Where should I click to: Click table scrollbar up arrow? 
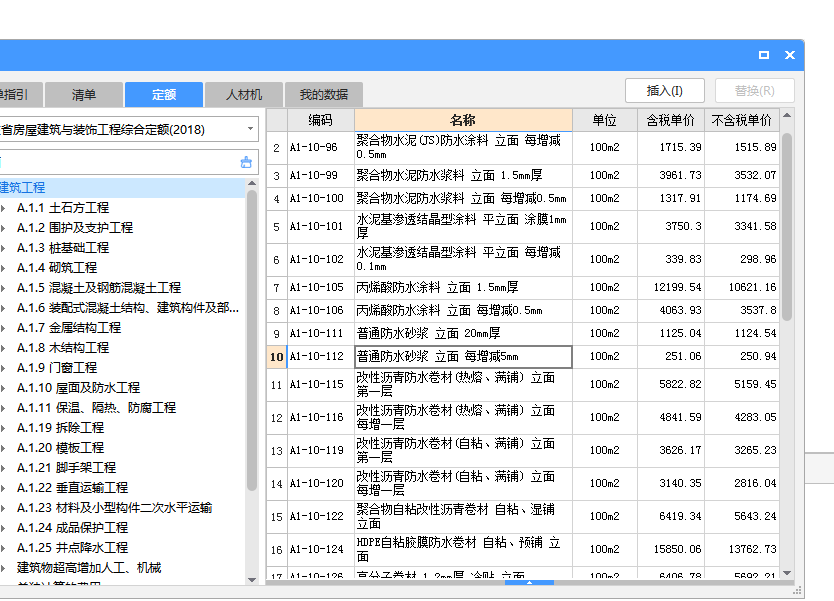(787, 115)
